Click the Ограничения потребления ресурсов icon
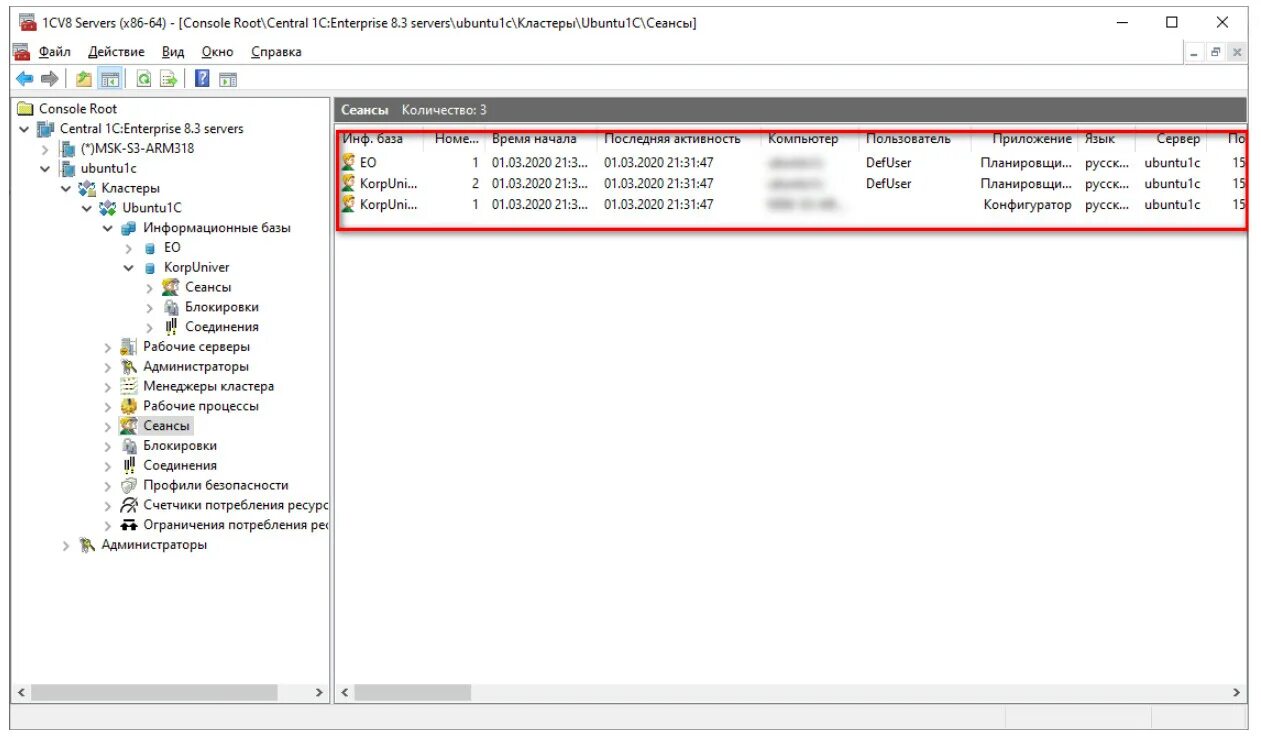 (128, 525)
